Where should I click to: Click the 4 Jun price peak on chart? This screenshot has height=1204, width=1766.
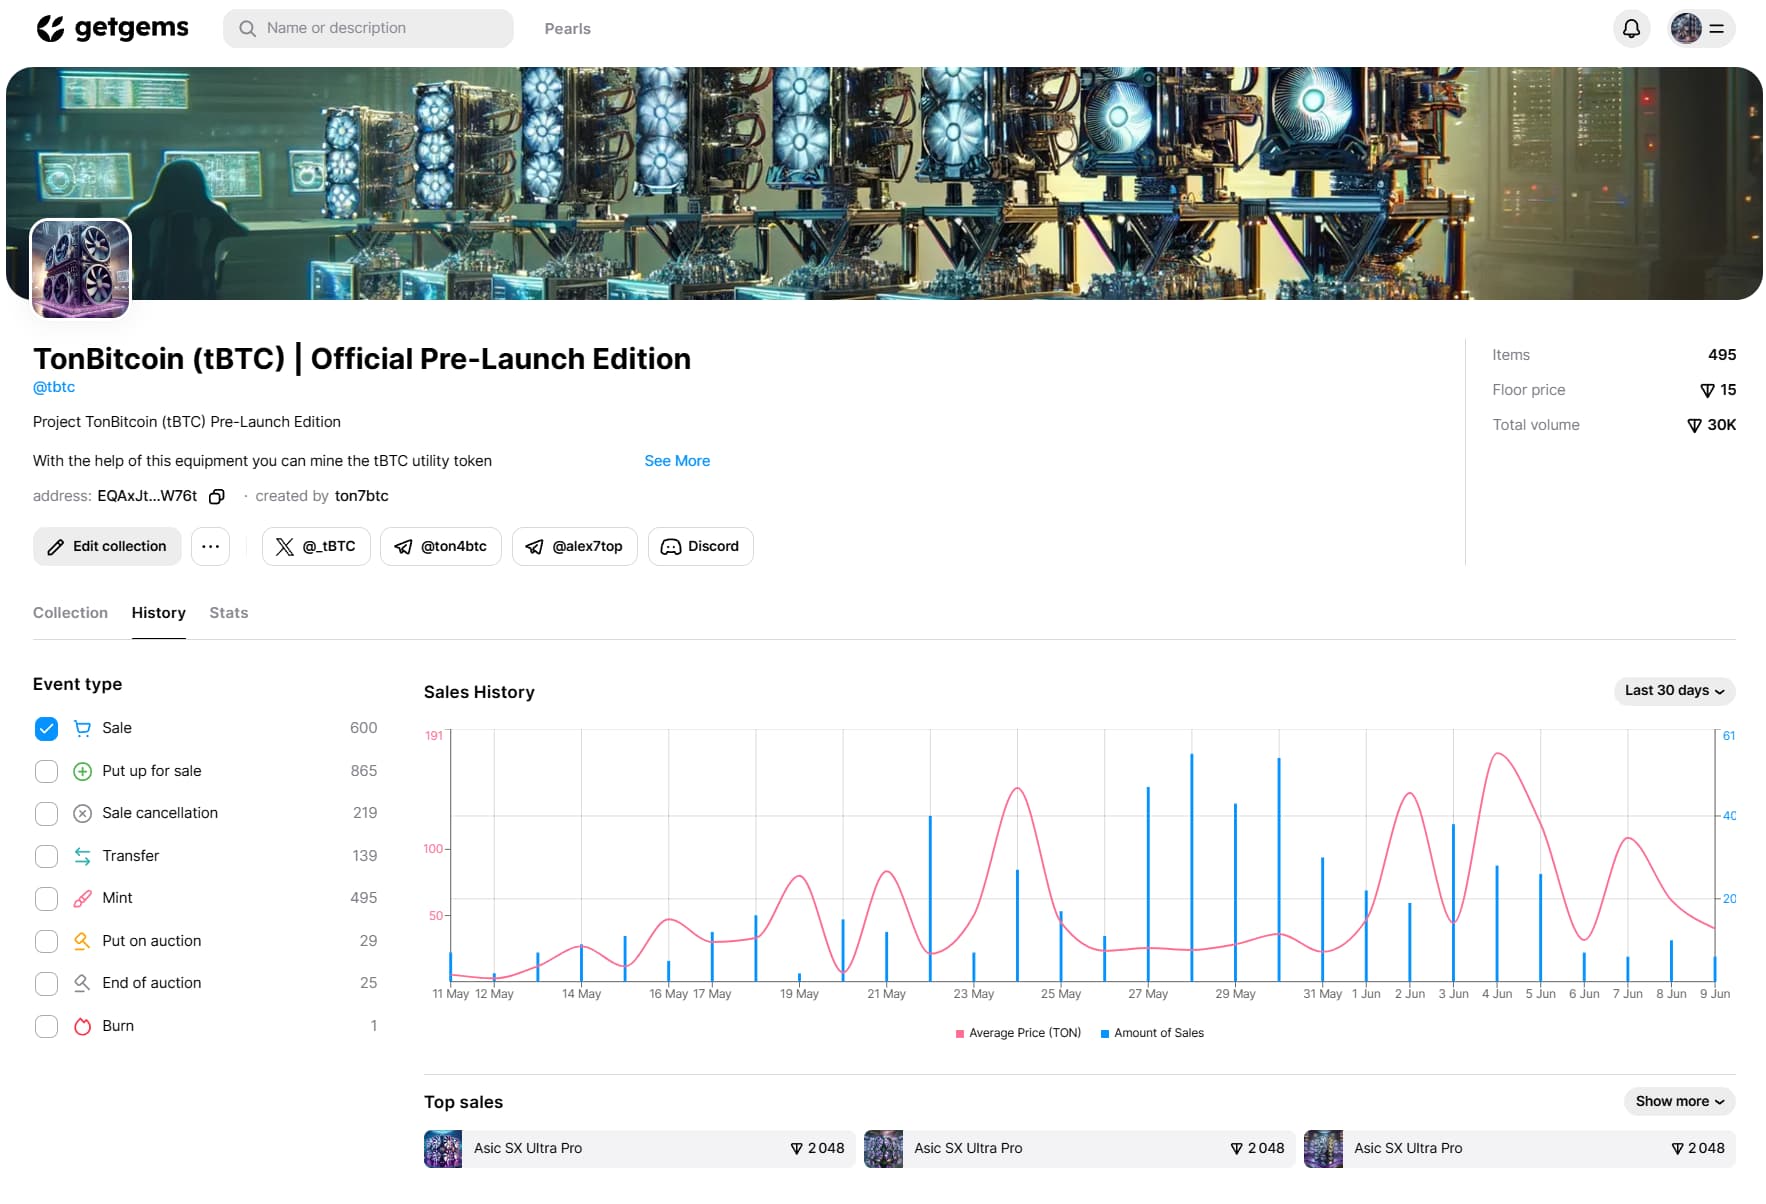click(x=1497, y=754)
